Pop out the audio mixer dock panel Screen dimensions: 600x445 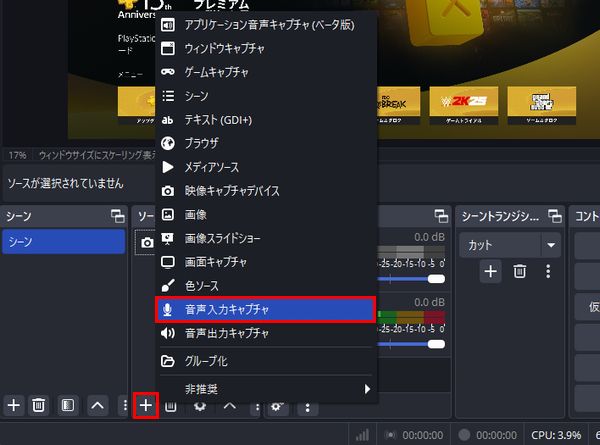pos(441,216)
